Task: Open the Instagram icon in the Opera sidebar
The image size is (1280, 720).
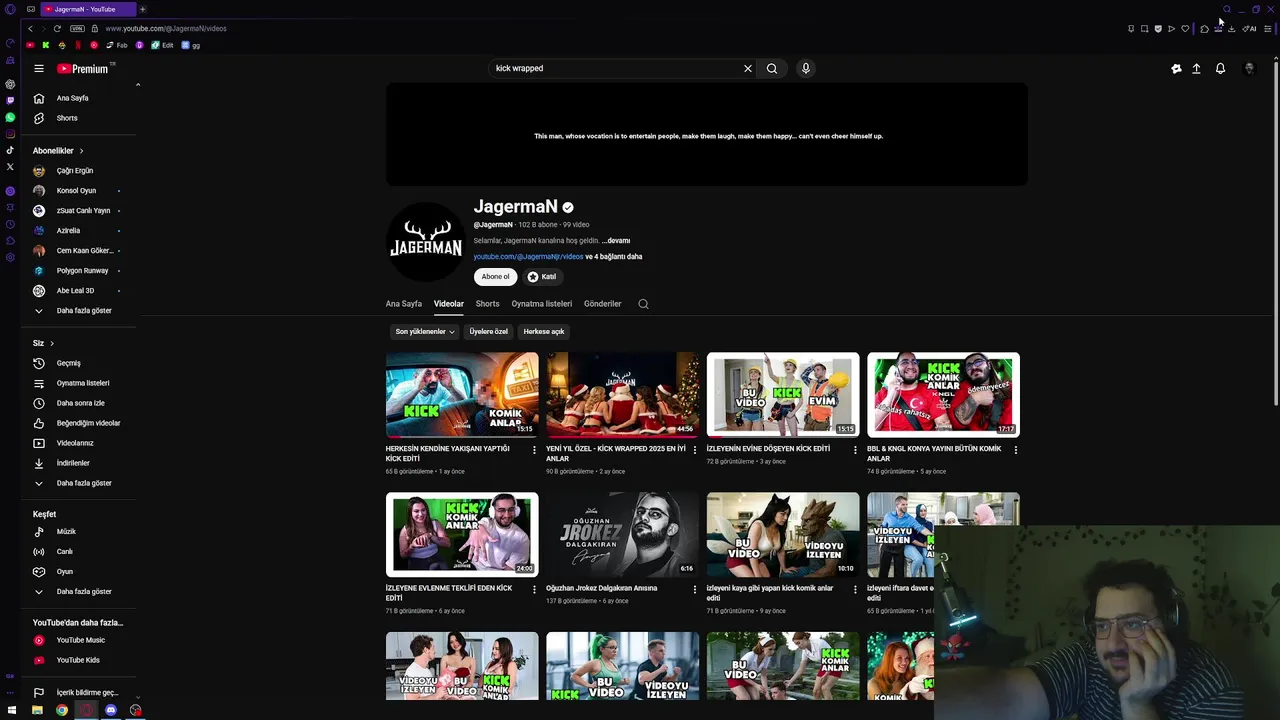Action: tap(10, 134)
